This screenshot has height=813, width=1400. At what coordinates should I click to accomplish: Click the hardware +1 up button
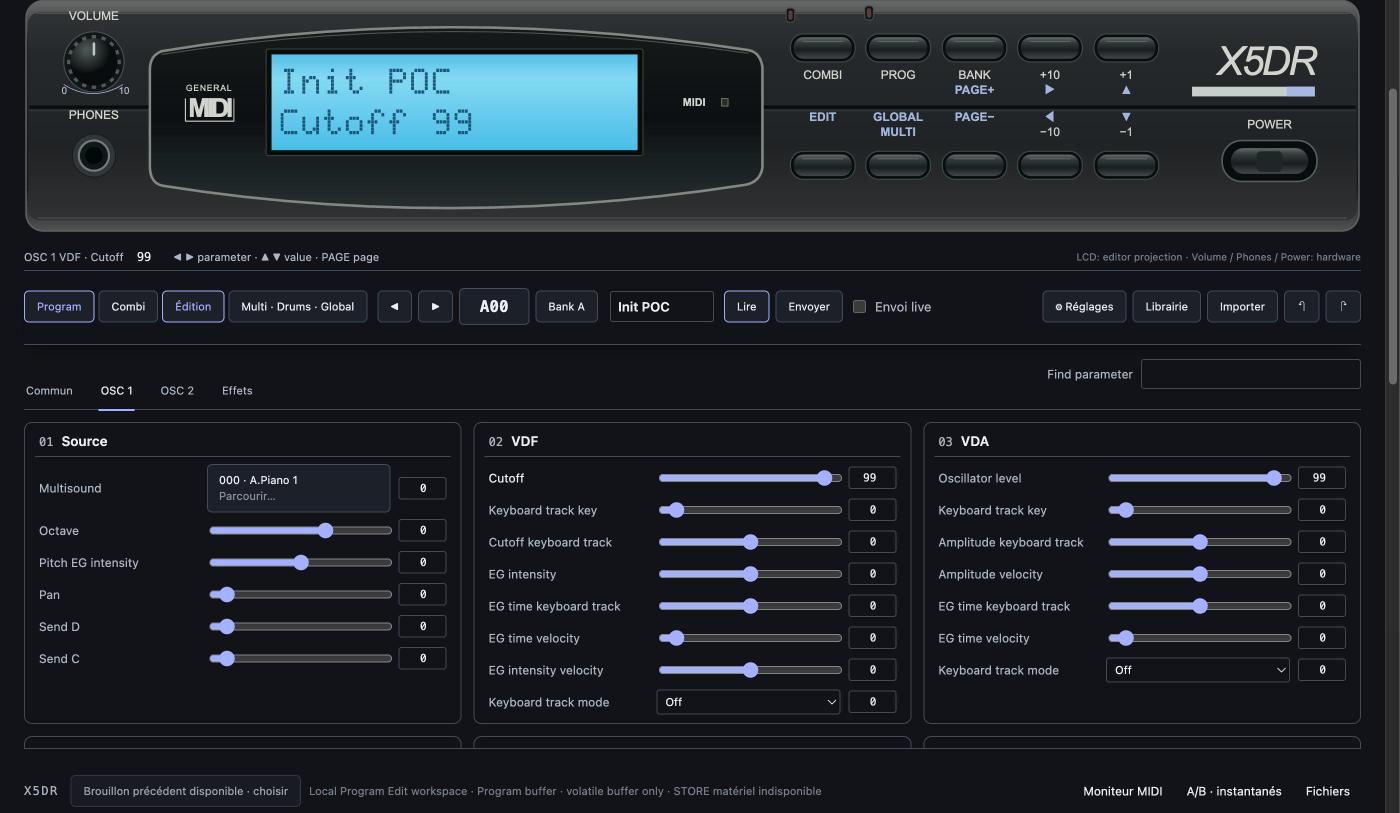tap(1126, 47)
